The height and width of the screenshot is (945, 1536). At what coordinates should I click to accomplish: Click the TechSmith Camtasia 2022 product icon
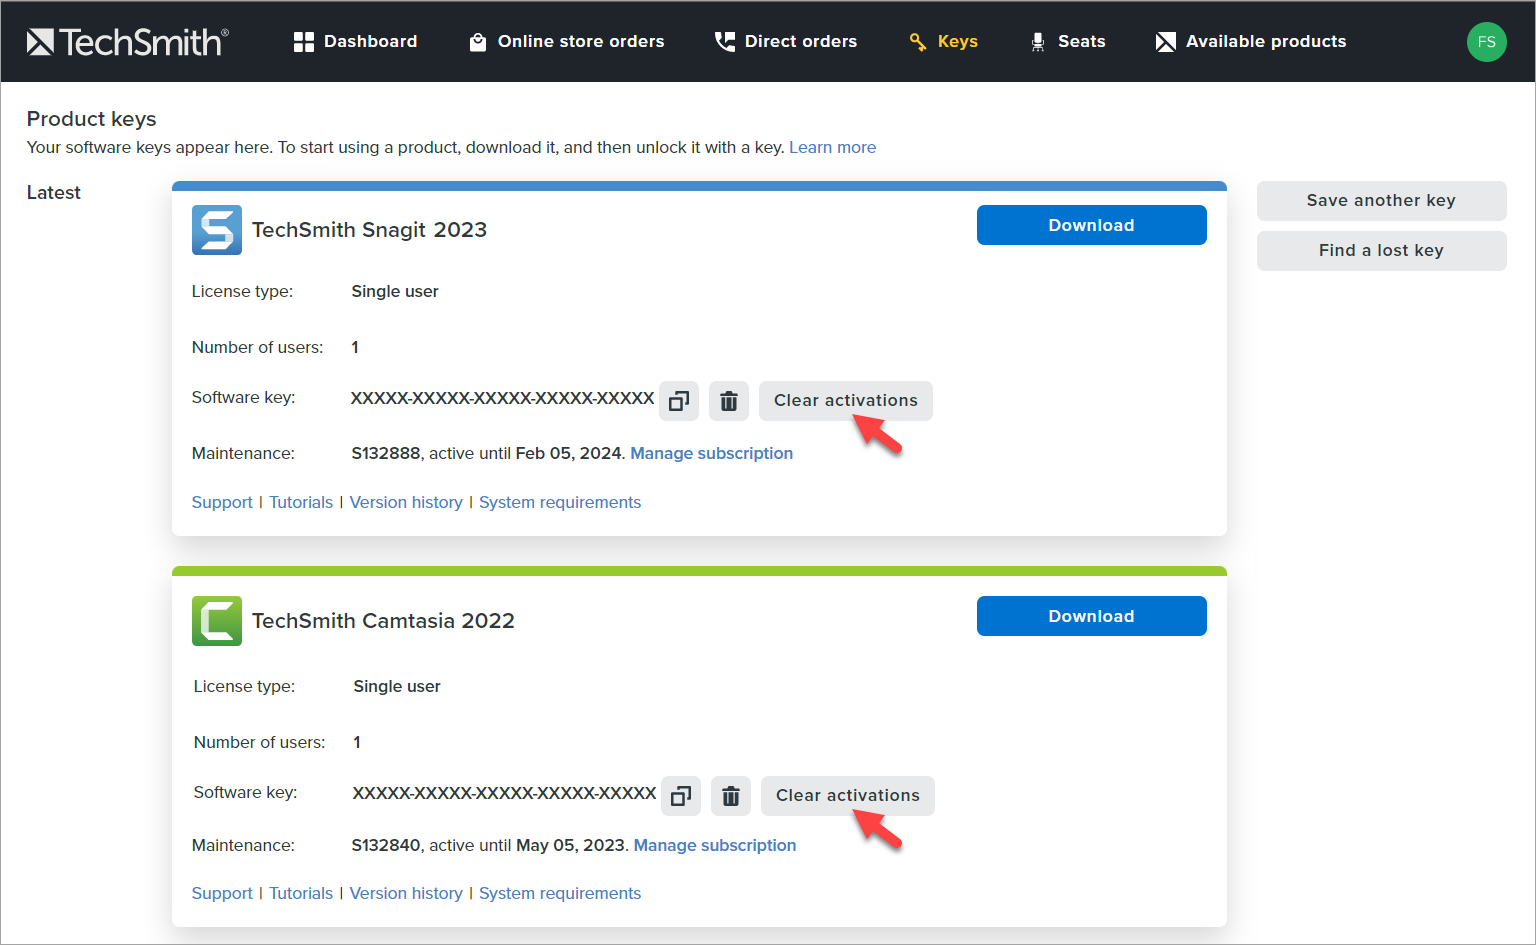[x=216, y=620]
